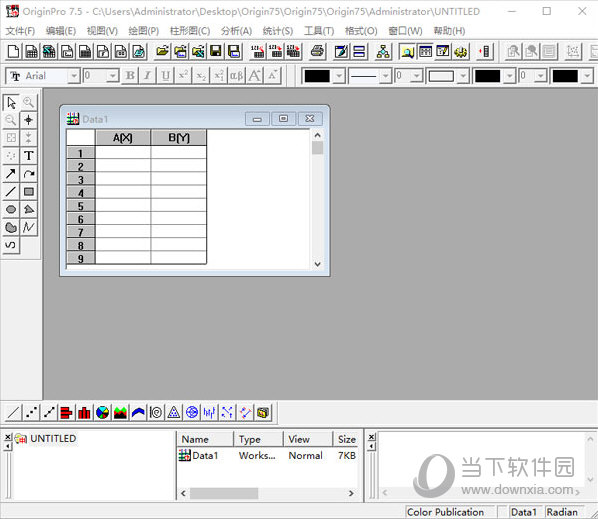The width and height of the screenshot is (598, 519).
Task: Open the rightmost black color dropdown arrow
Action: tap(587, 76)
